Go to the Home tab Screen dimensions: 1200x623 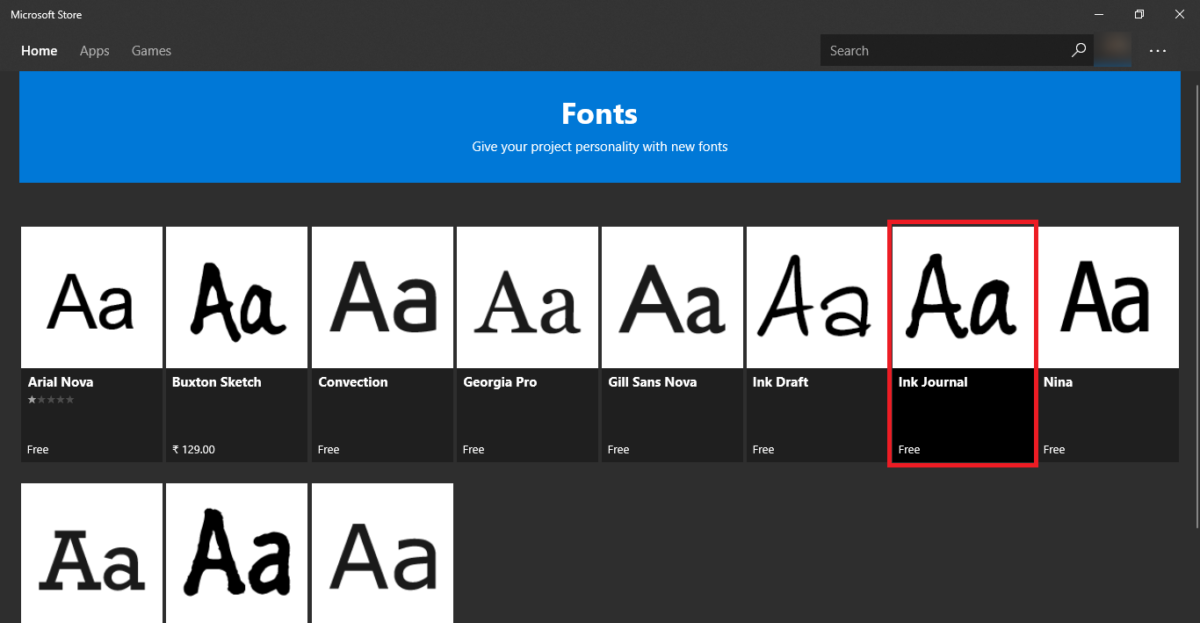point(39,50)
